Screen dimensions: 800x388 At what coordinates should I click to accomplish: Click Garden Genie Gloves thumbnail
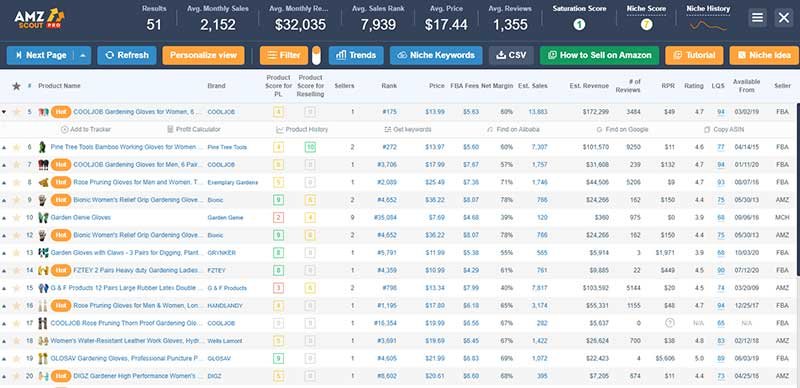(x=43, y=217)
